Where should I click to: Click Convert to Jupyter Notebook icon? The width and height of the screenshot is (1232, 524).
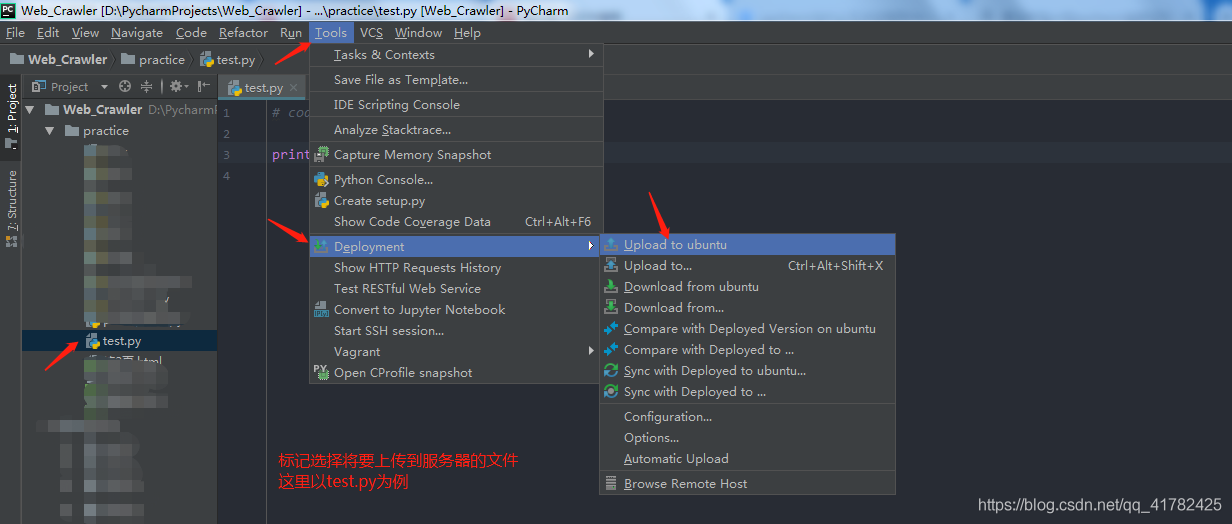point(321,310)
